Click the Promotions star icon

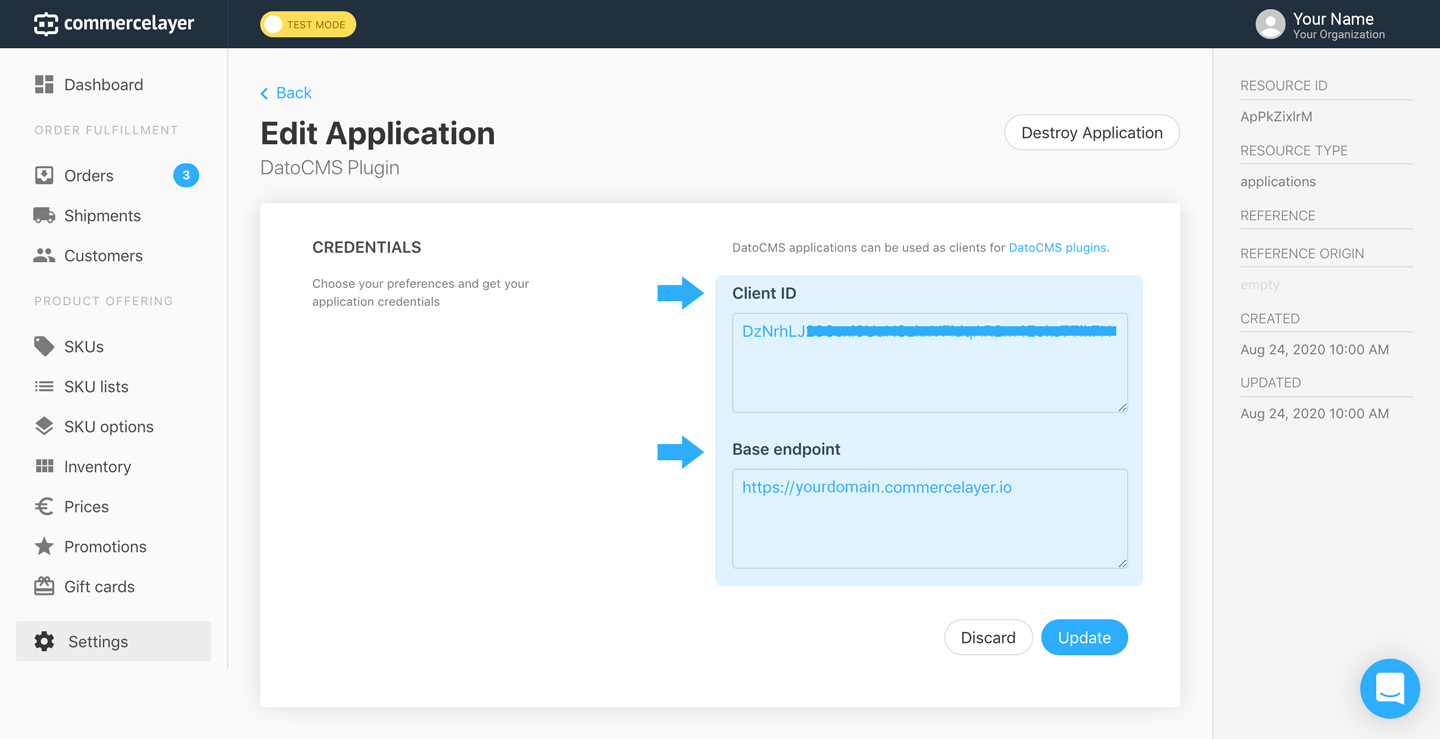pyautogui.click(x=44, y=546)
